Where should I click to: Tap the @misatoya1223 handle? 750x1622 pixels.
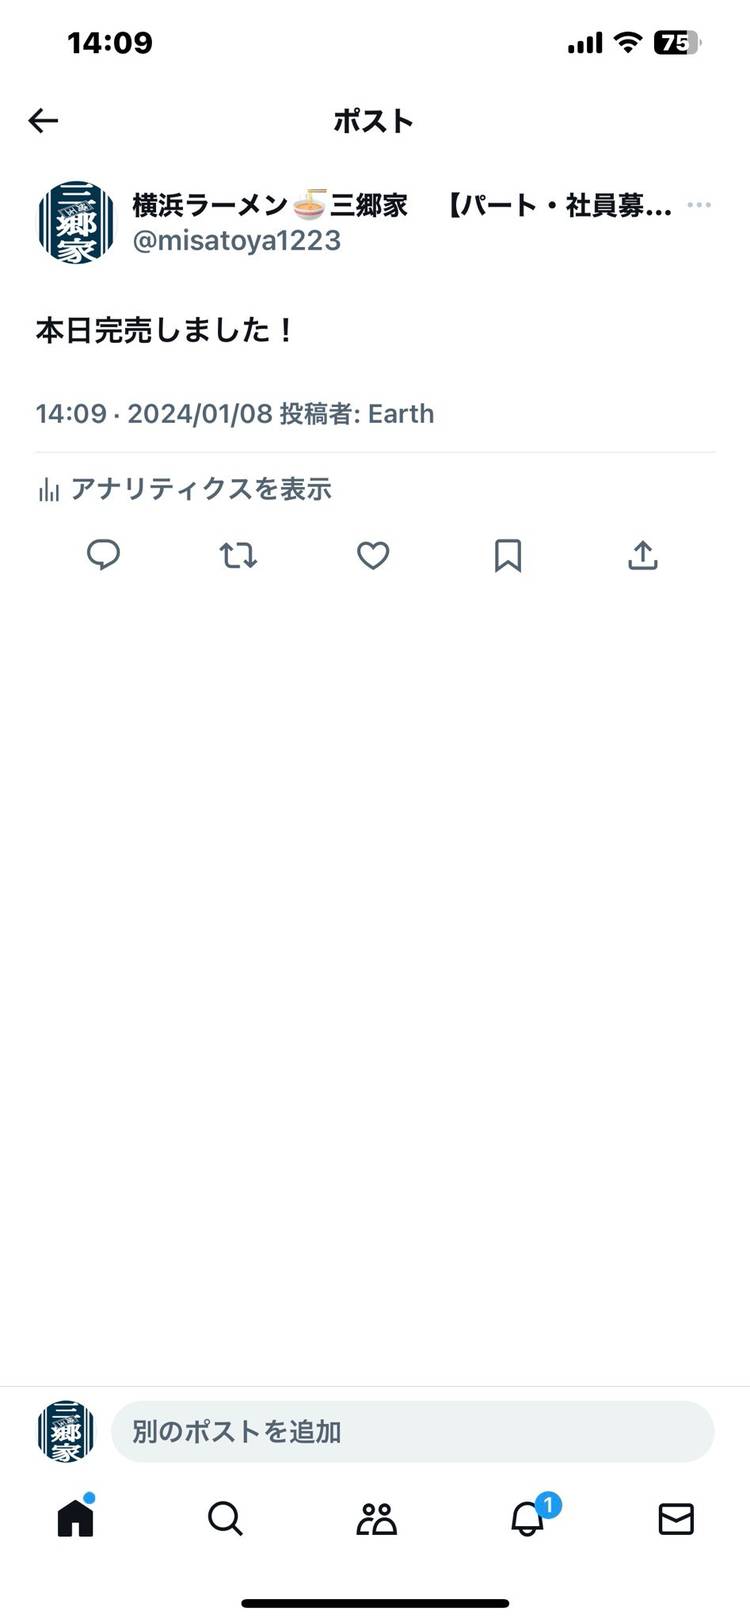[x=237, y=241]
